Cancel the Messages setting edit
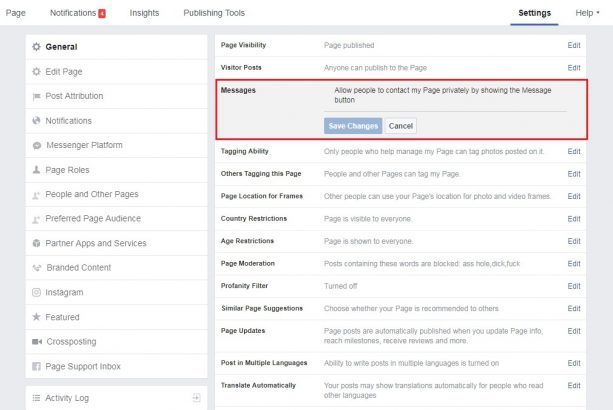 [400, 126]
